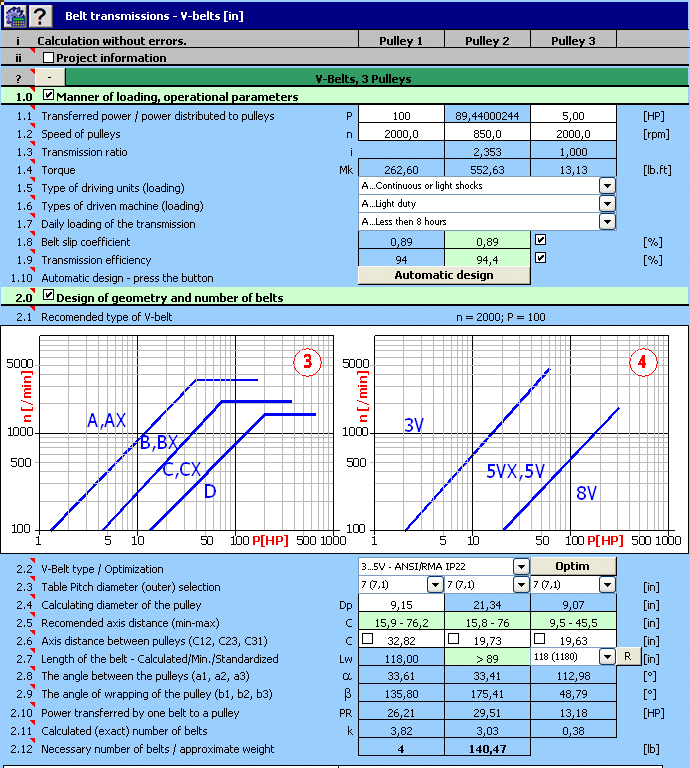Collapse V-Belts section with minus button
This screenshot has height=768, width=690.
point(49,77)
